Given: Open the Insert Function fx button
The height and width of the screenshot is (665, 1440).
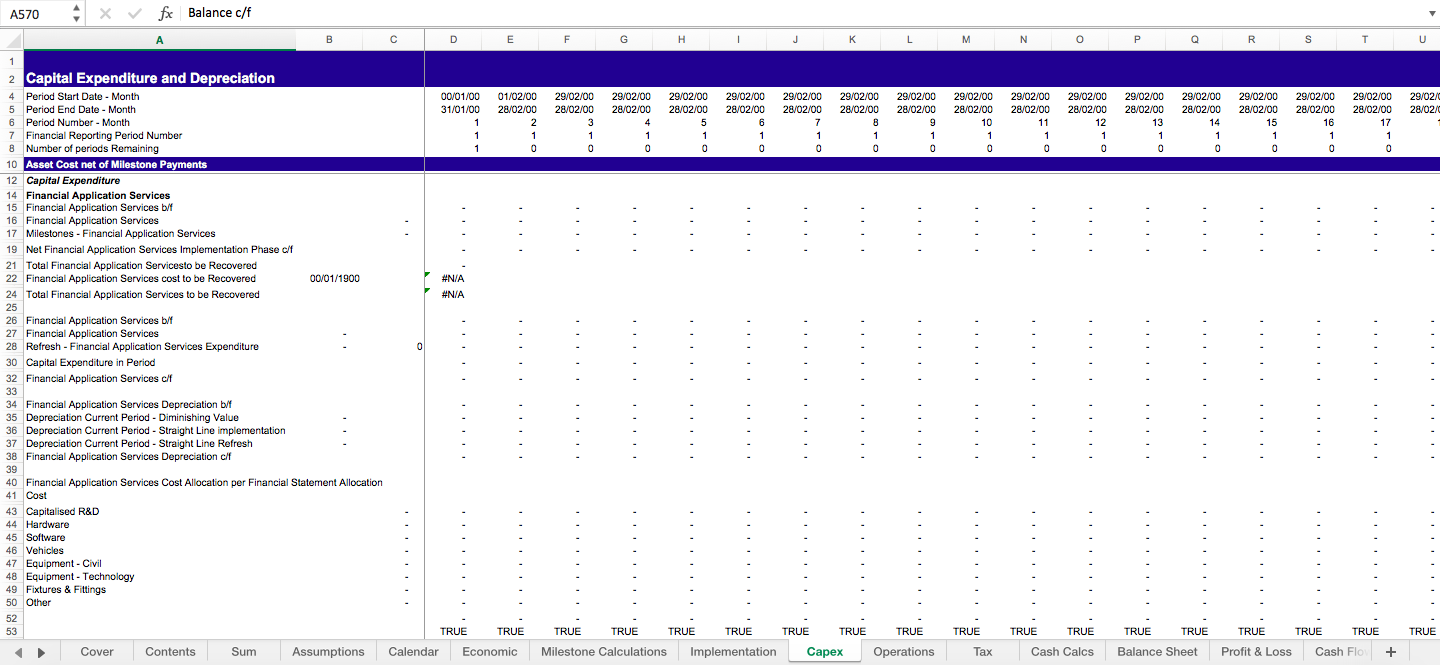Looking at the screenshot, I should [x=166, y=14].
